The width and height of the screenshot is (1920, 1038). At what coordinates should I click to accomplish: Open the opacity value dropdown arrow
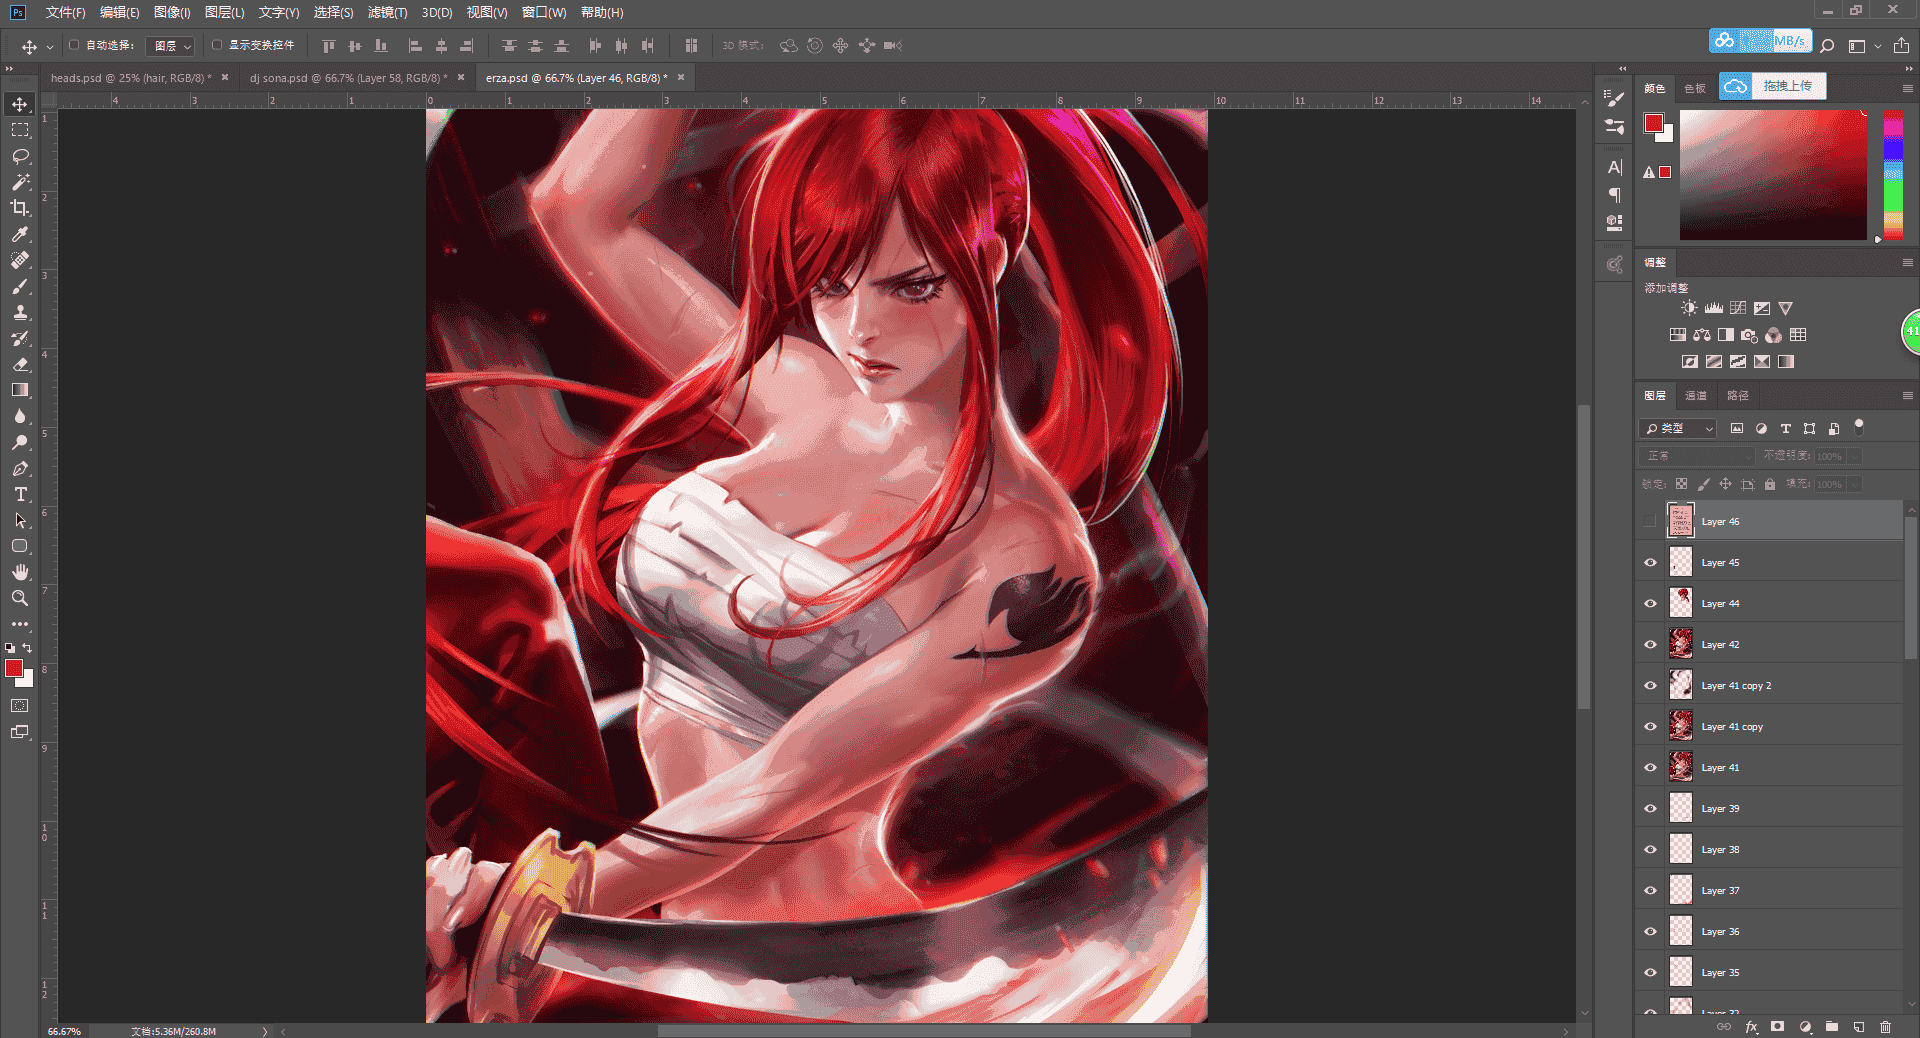[x=1855, y=456]
